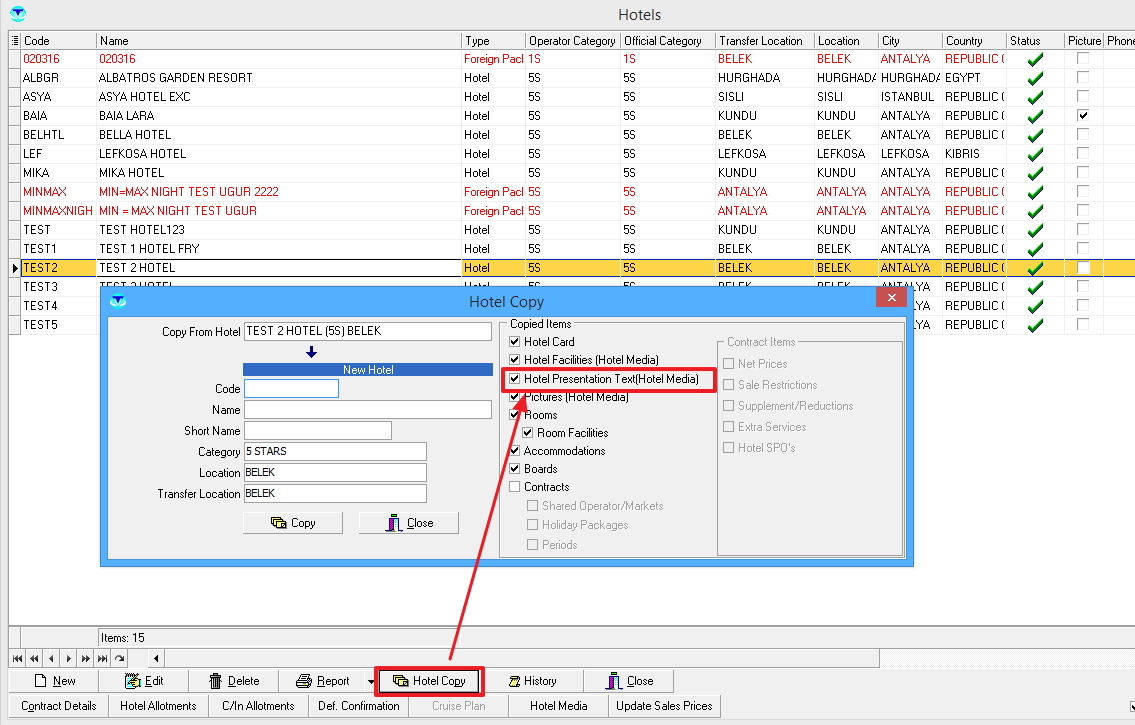Click the Hotel Copy toolbar button
This screenshot has width=1135, height=725.
pyautogui.click(x=429, y=681)
